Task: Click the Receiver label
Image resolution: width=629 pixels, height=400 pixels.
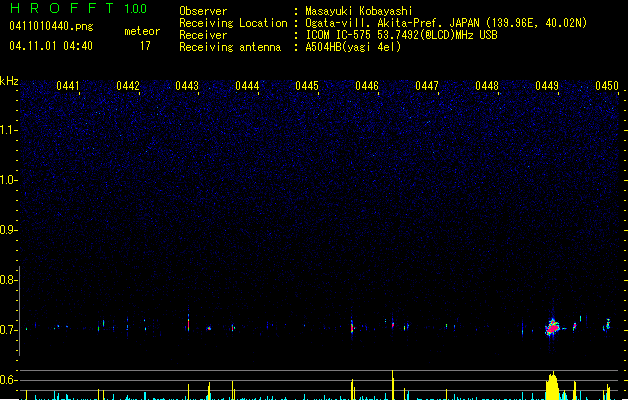Action: (x=203, y=35)
